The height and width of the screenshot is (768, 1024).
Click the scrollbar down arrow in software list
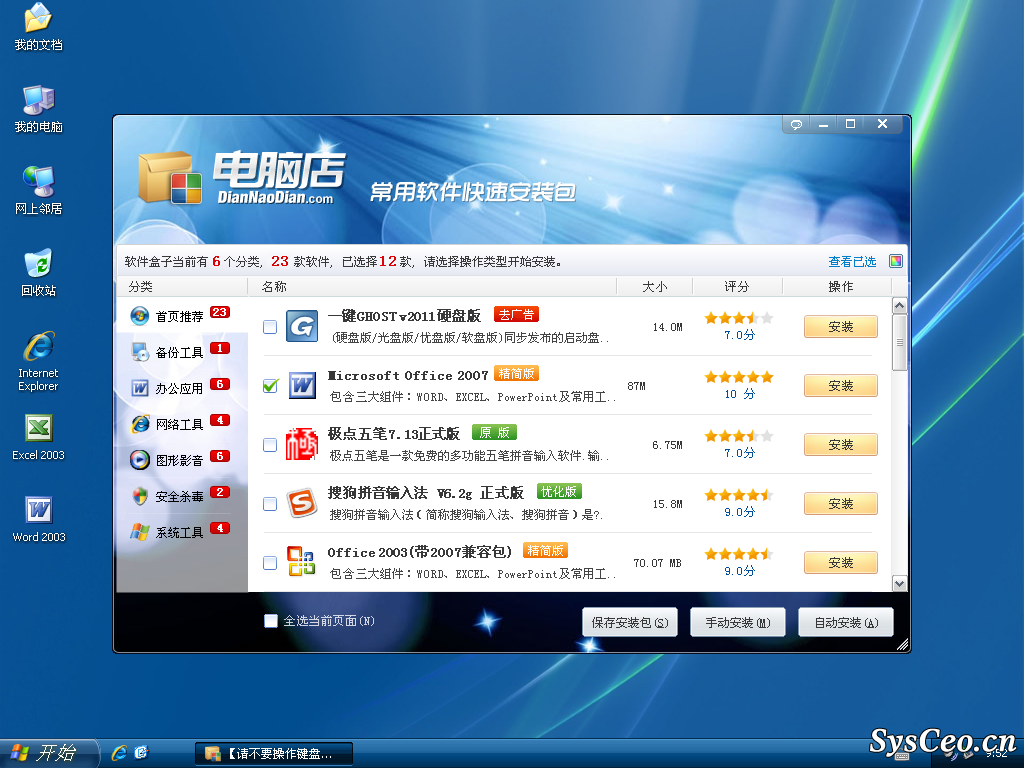(x=899, y=583)
